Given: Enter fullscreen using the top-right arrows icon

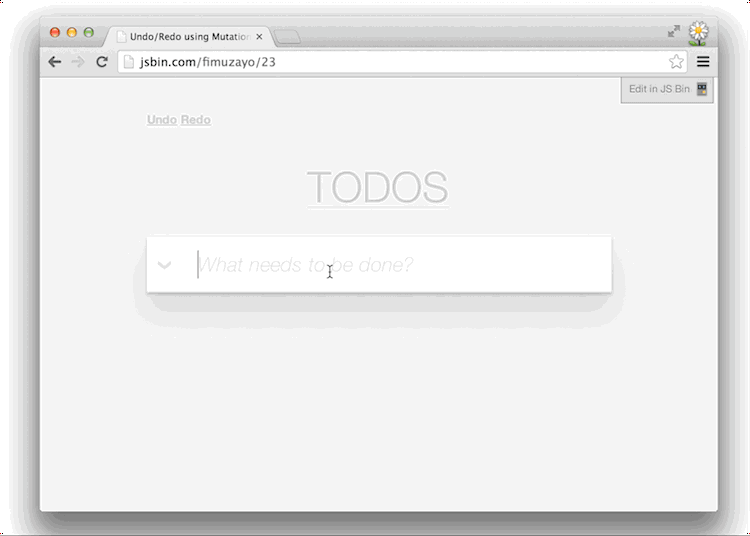Looking at the screenshot, I should click(x=674, y=32).
